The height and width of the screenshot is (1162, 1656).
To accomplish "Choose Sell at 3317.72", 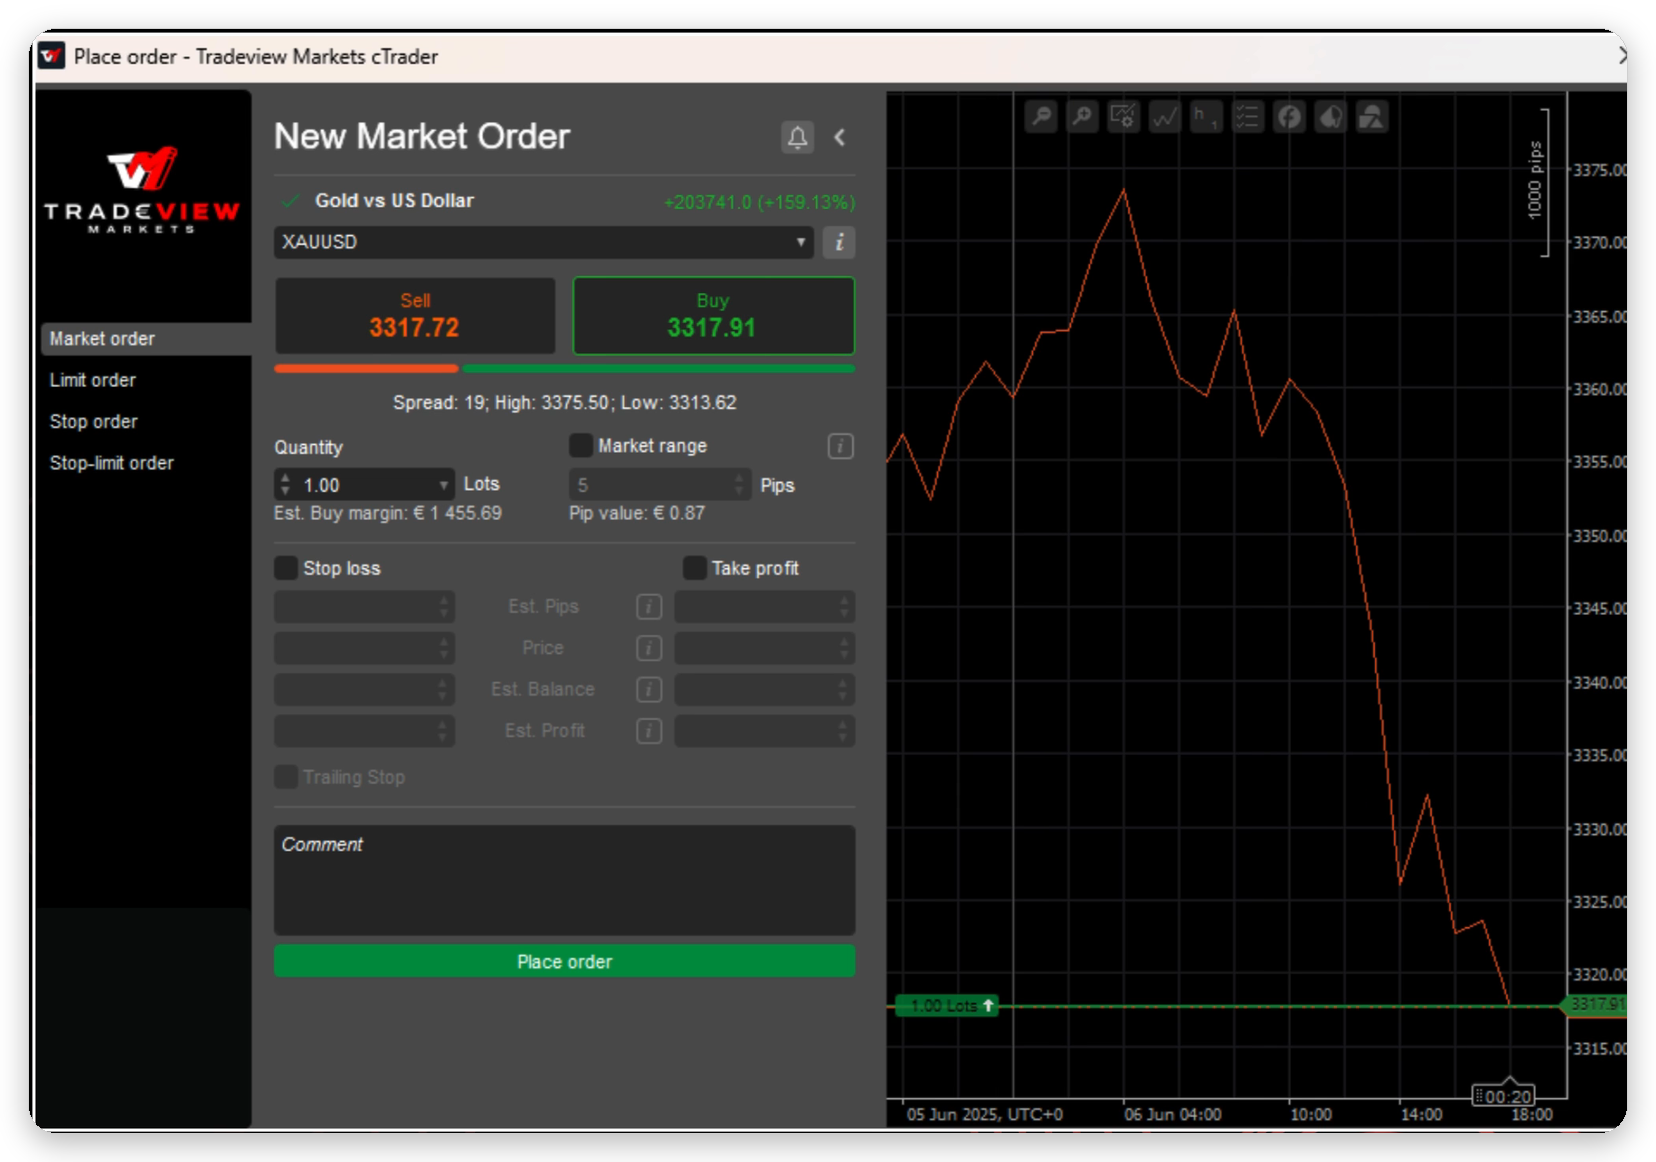I will click(415, 316).
